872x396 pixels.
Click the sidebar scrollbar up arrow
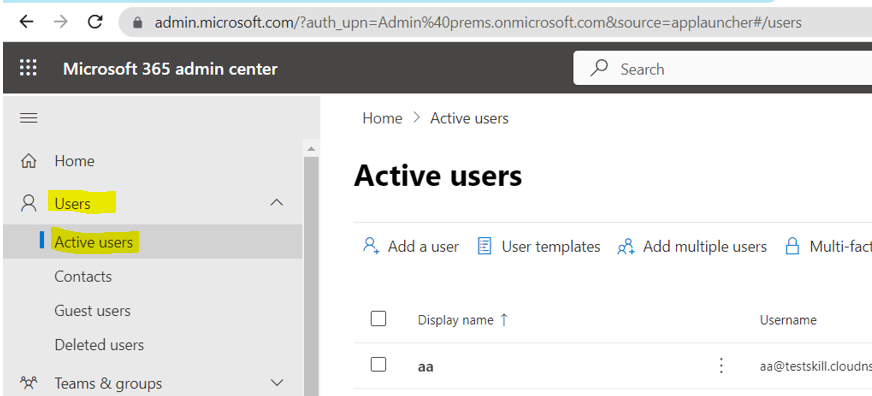tap(311, 148)
